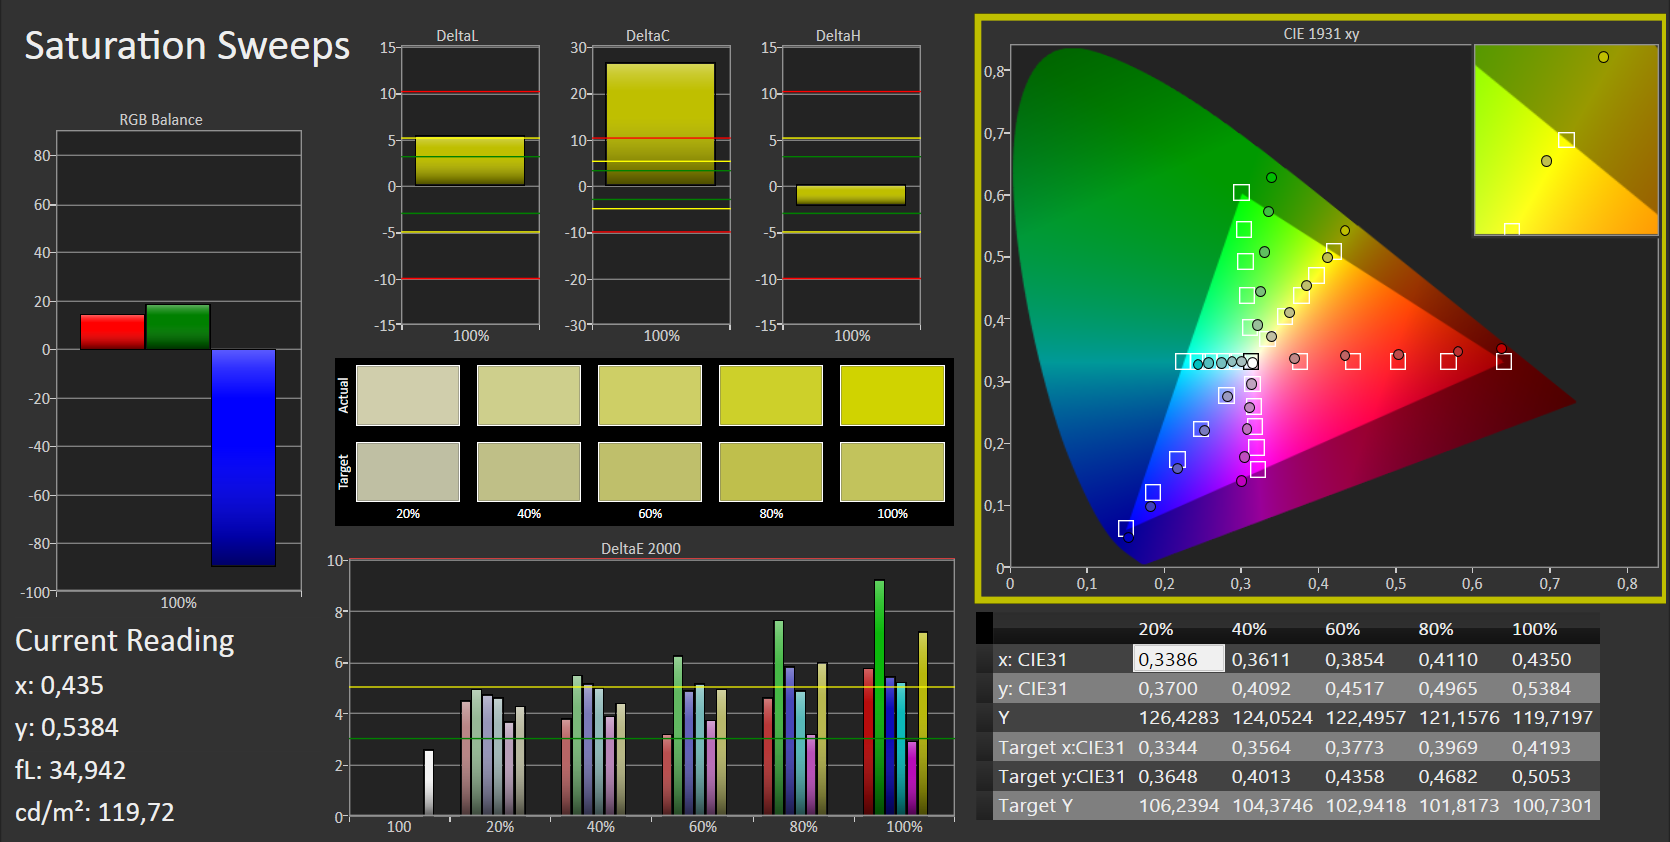Click the zoomed CIE inset thumbnail
1670x842 pixels.
(1567, 140)
